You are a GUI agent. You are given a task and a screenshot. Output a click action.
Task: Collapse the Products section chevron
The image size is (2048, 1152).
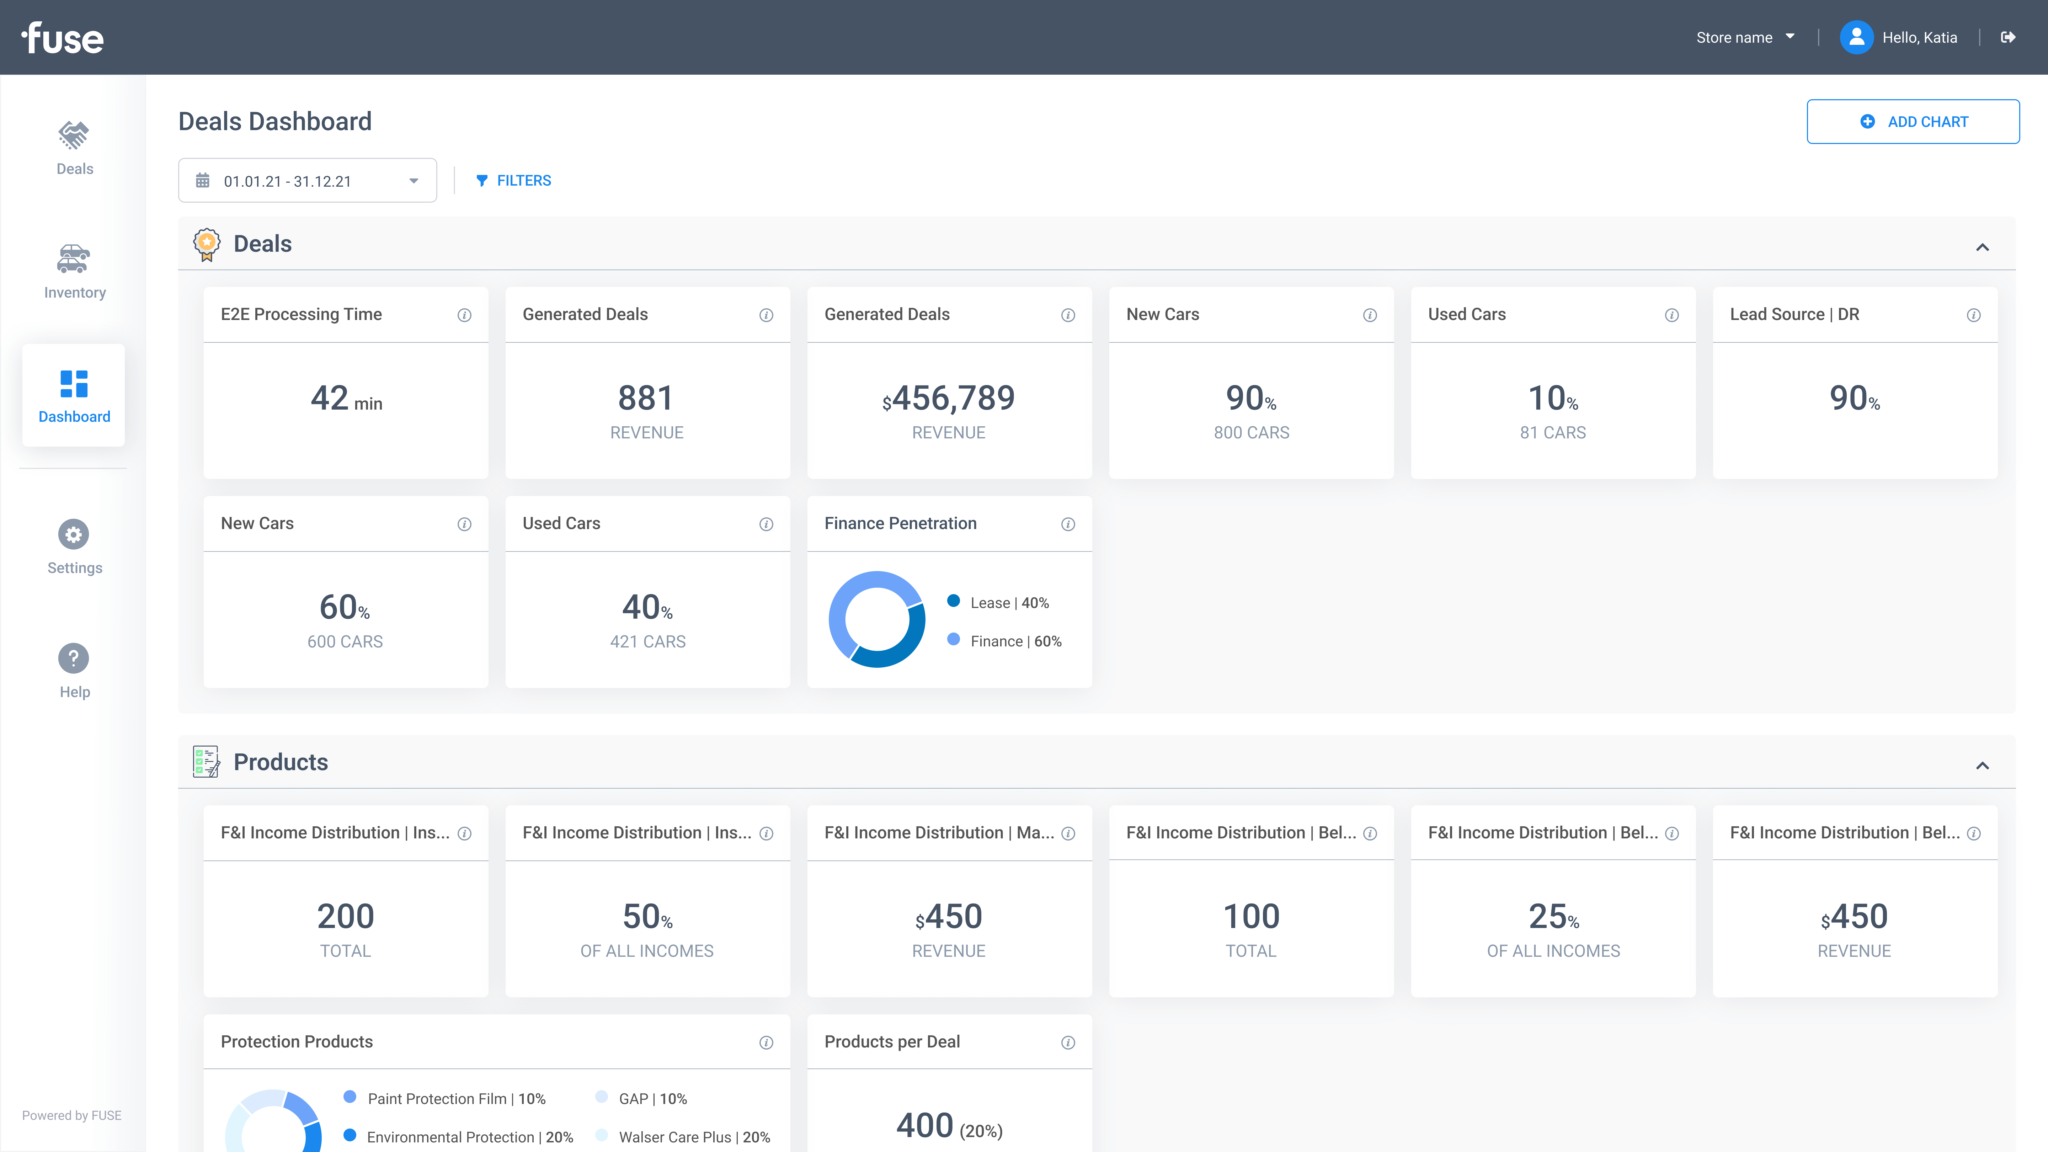click(1982, 765)
